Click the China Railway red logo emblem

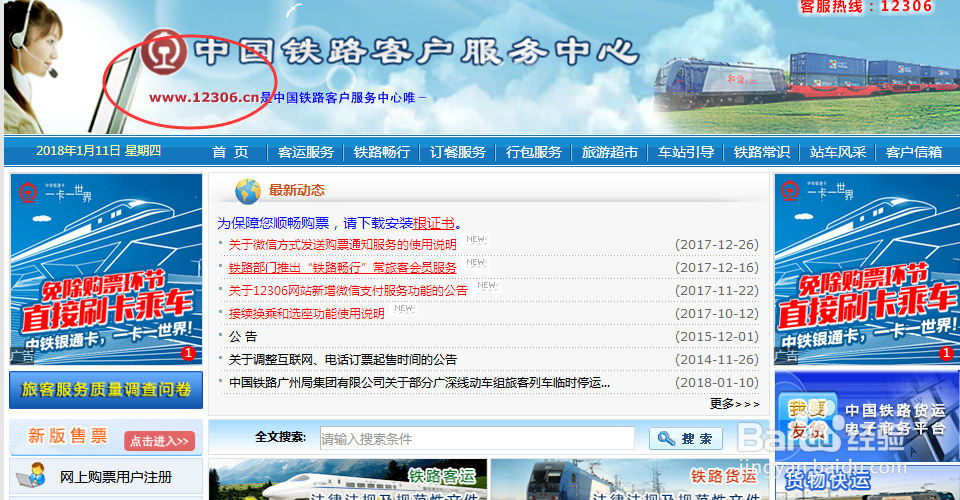tap(163, 51)
